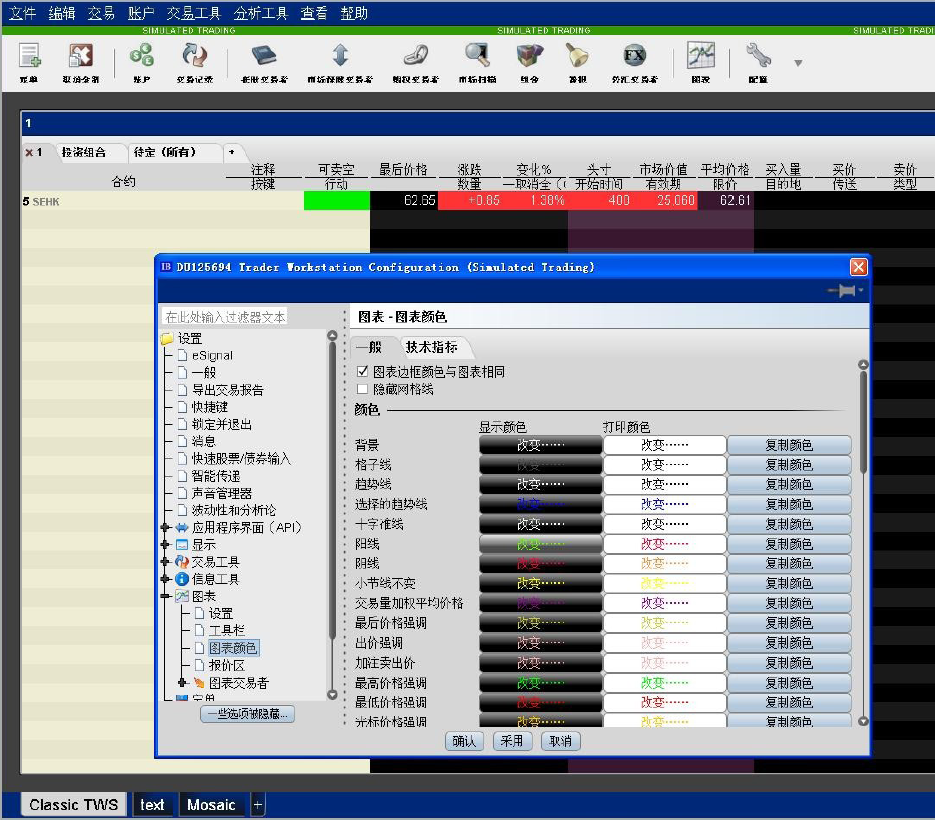Open the 期权交易者 chain-link icon

pos(416,62)
